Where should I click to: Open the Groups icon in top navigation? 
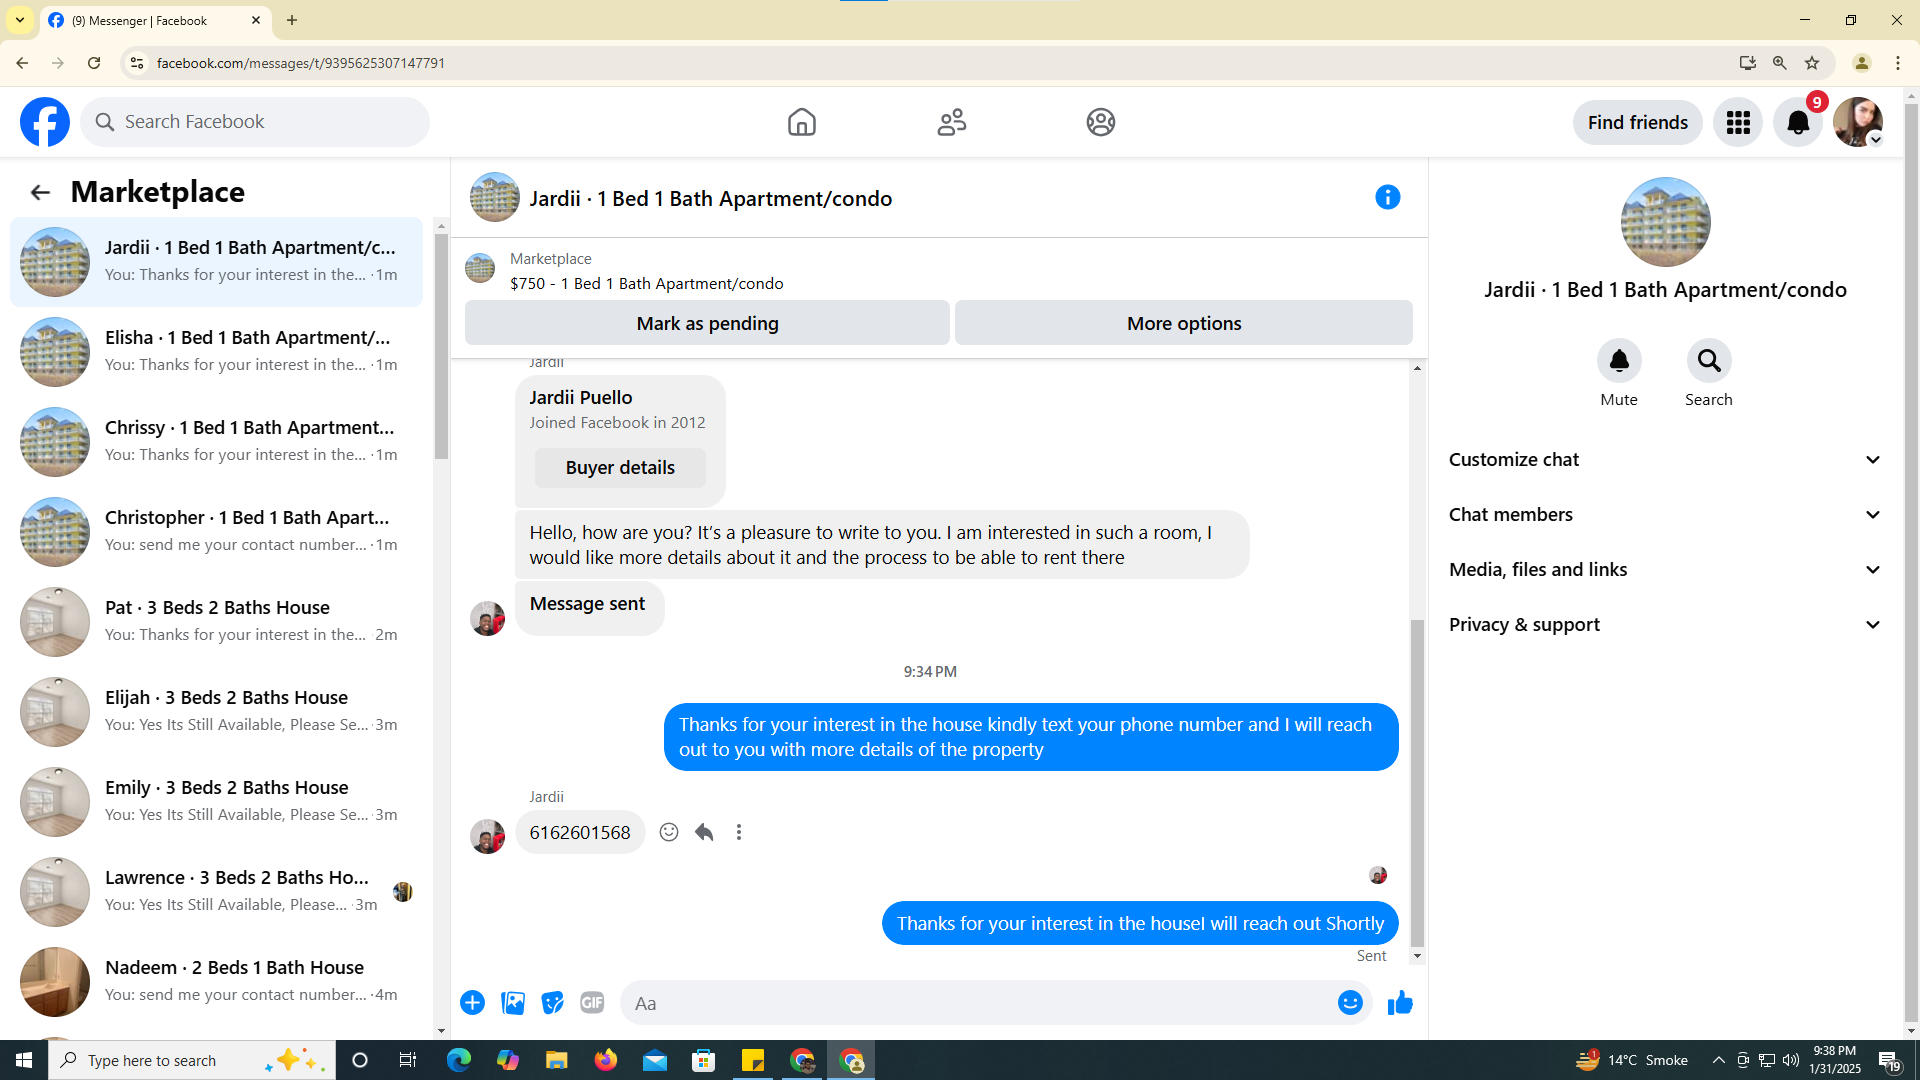(x=1100, y=122)
